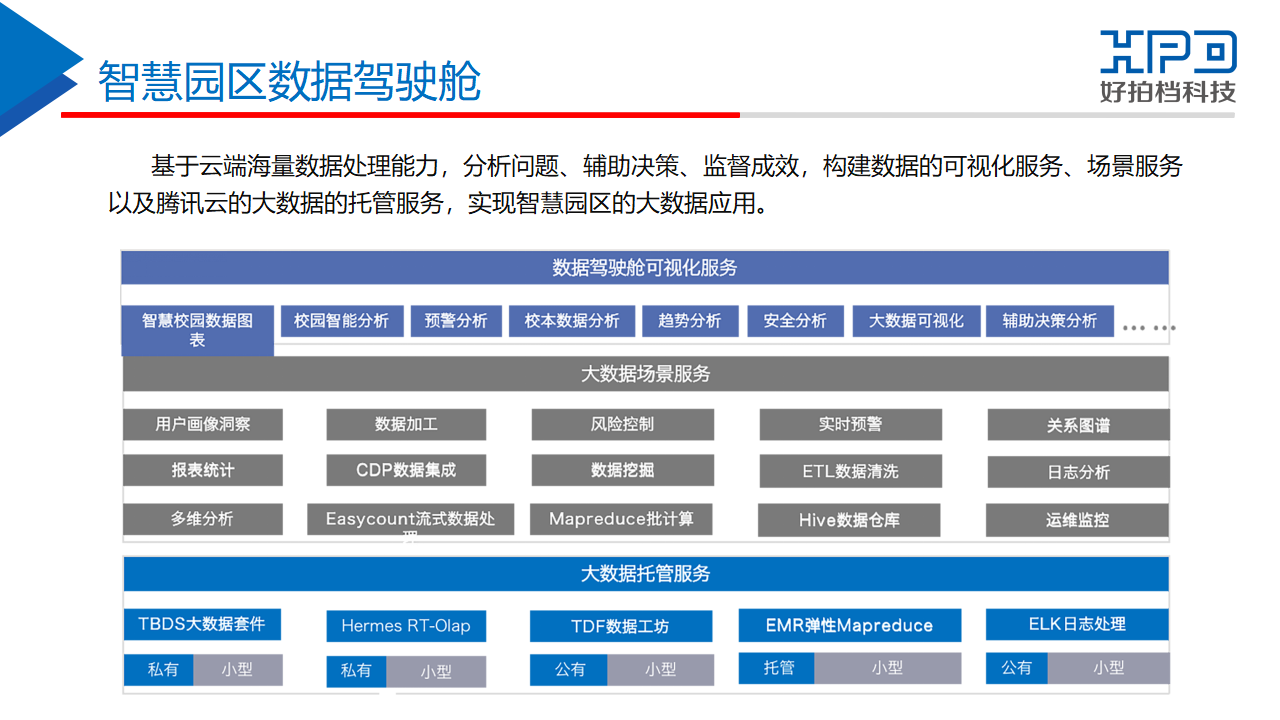Click the HPD 好拍档科技 logo
The height and width of the screenshot is (720, 1280).
1168,67
